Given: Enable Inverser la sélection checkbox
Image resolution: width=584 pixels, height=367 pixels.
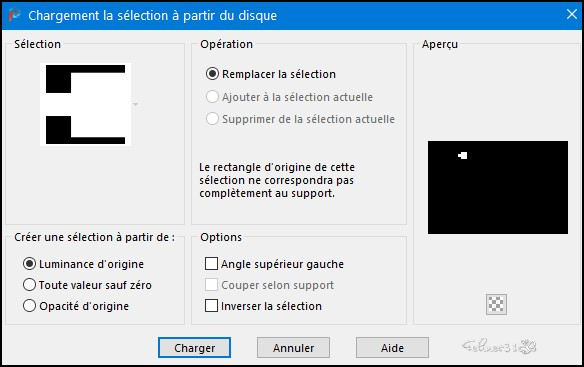Looking at the screenshot, I should [263, 306].
